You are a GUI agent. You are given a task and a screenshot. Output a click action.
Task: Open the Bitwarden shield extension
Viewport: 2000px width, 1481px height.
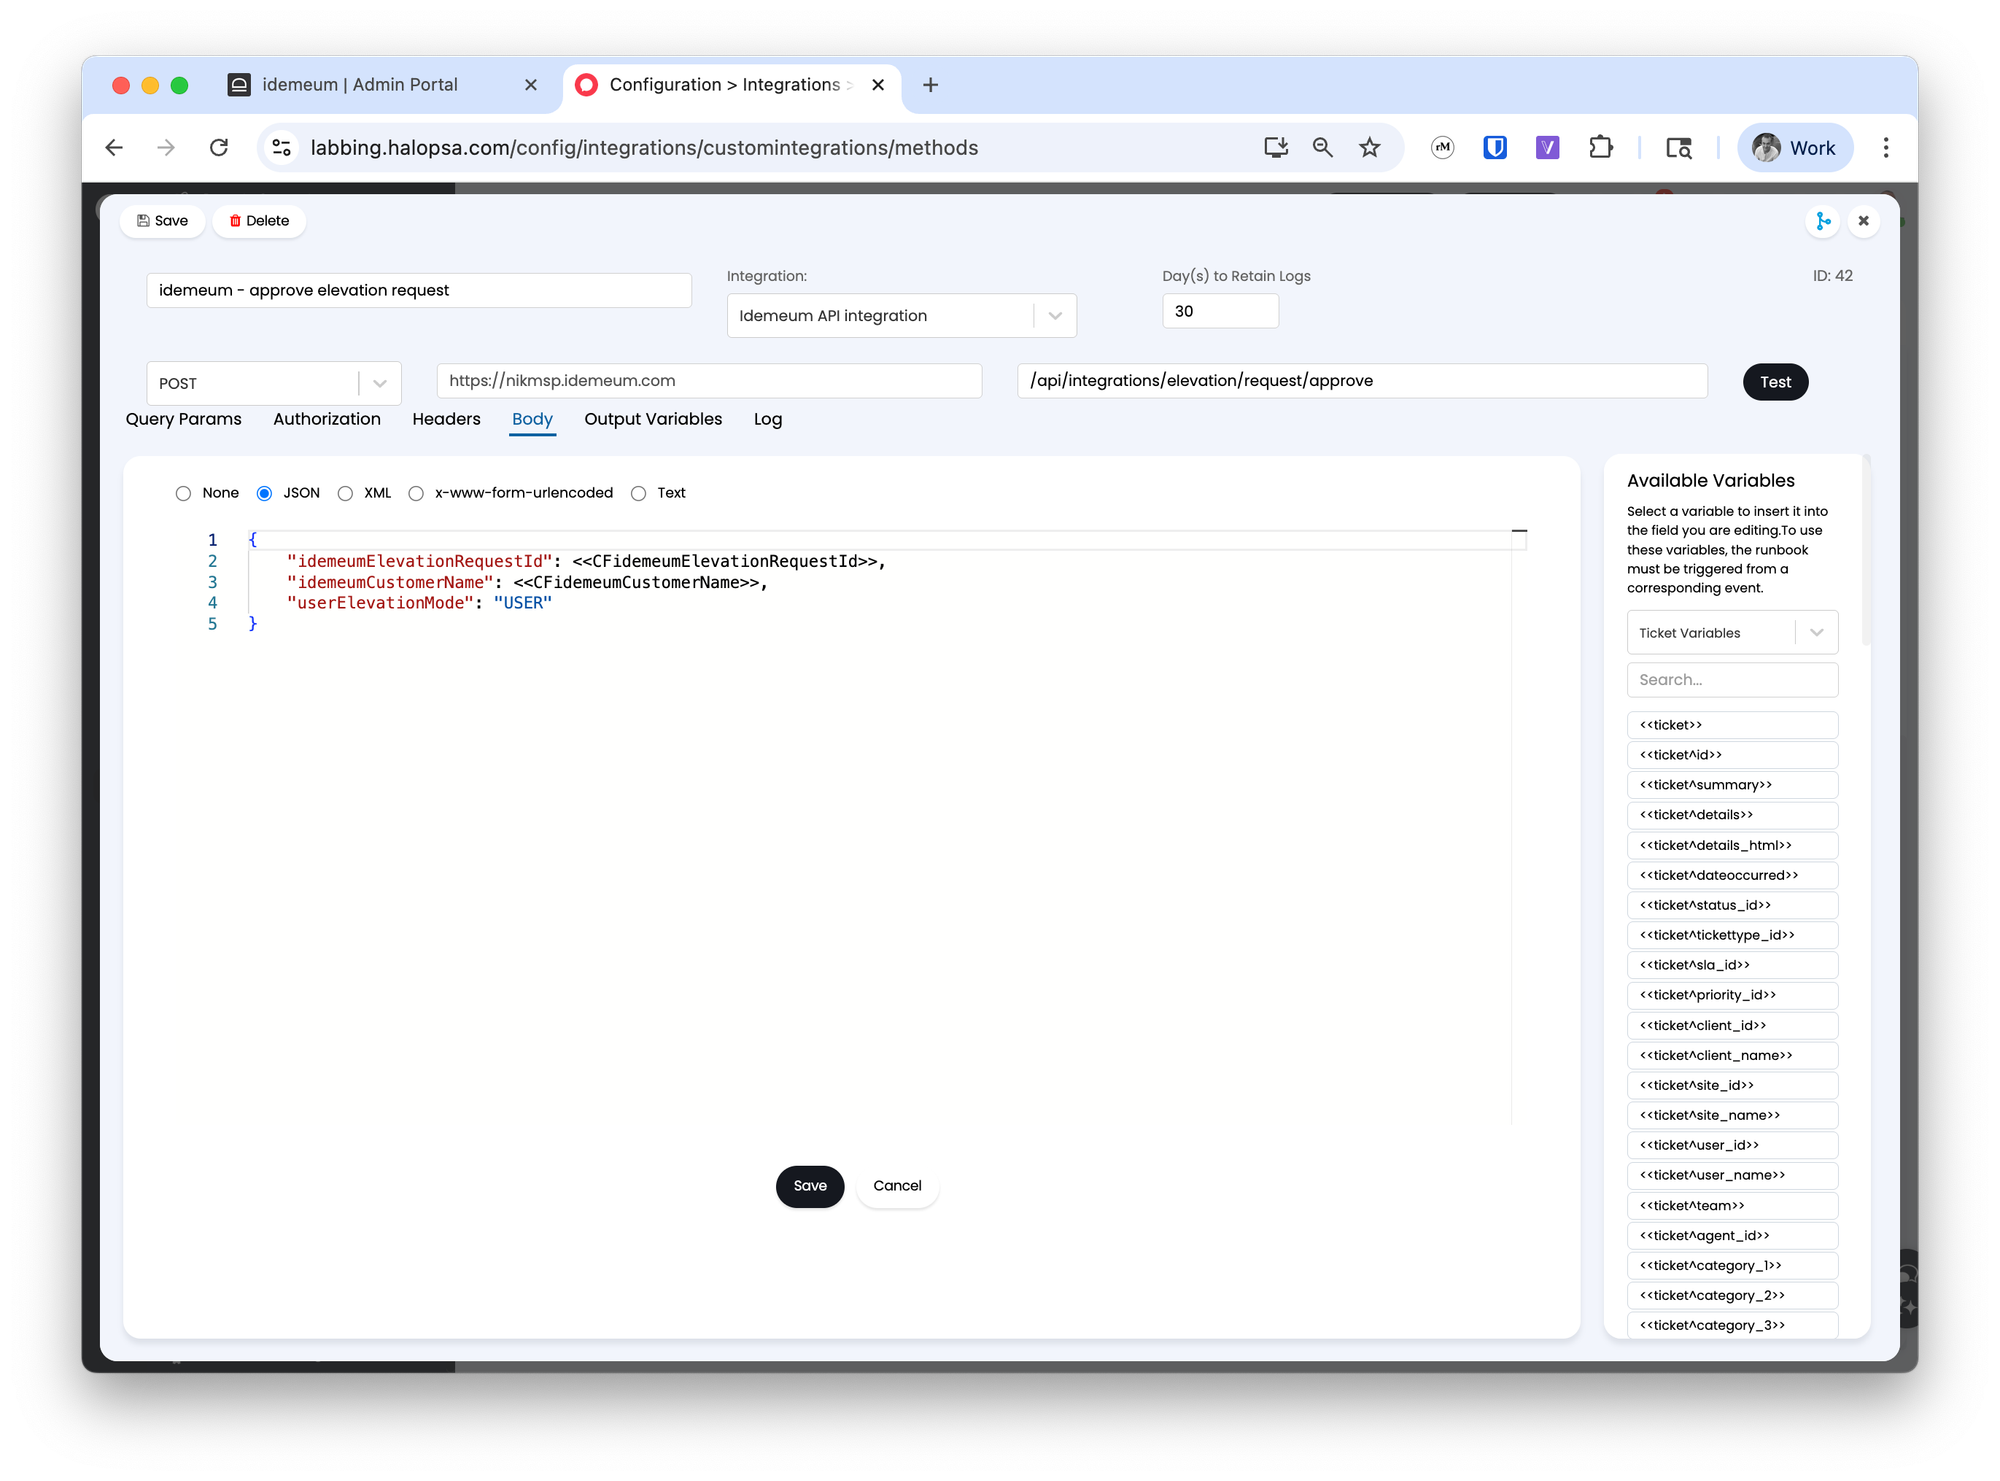pyautogui.click(x=1494, y=148)
